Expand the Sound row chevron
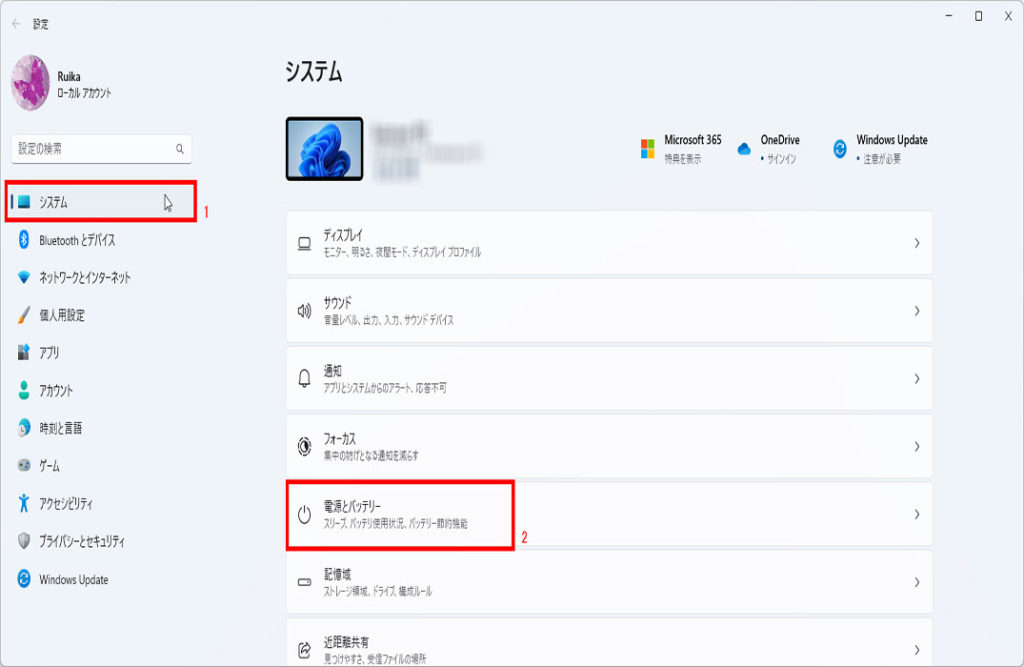Image resolution: width=1024 pixels, height=667 pixels. pos(916,310)
